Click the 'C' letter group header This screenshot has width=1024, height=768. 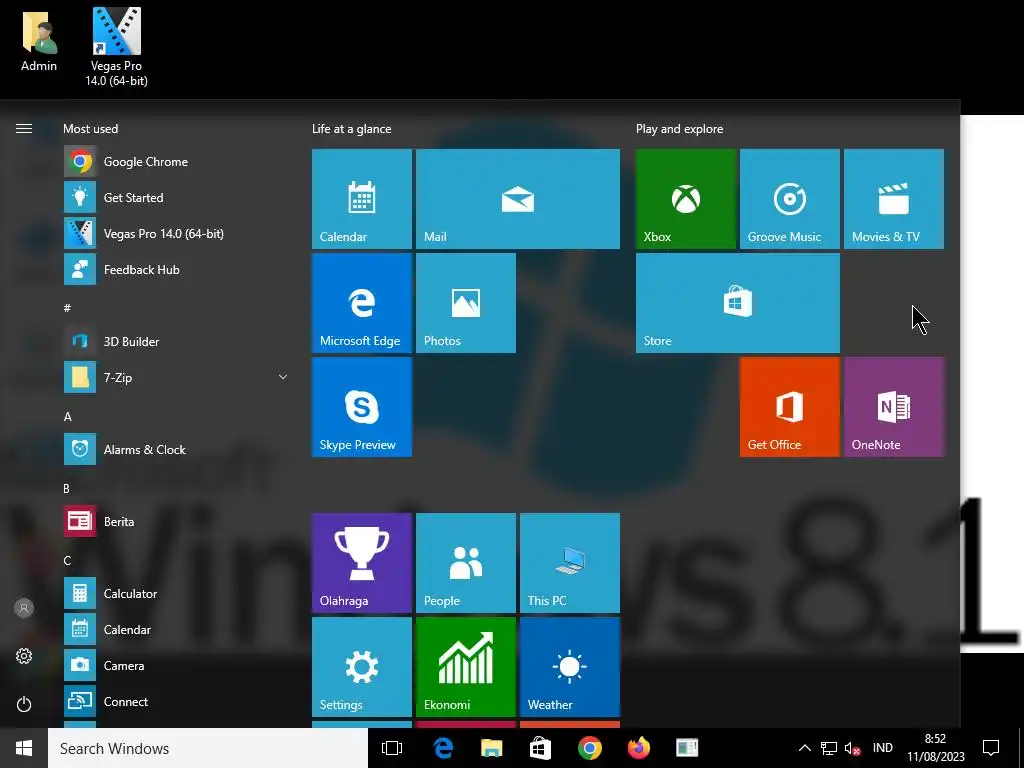point(67,560)
